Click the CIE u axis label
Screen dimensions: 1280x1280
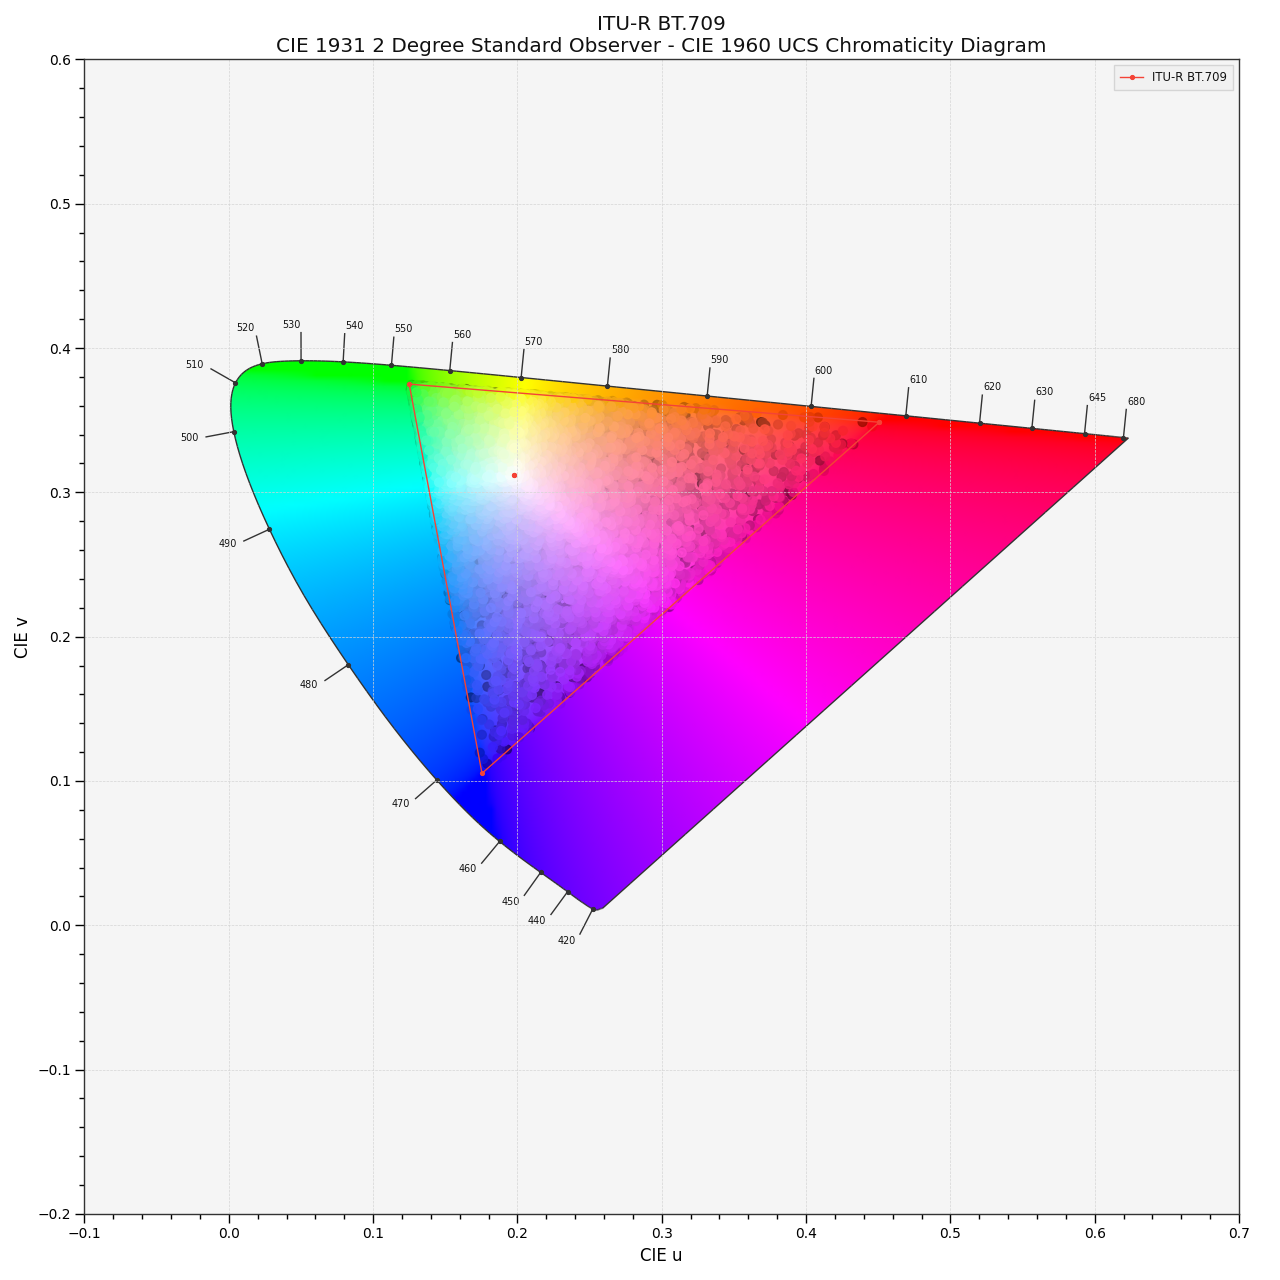(x=661, y=1255)
